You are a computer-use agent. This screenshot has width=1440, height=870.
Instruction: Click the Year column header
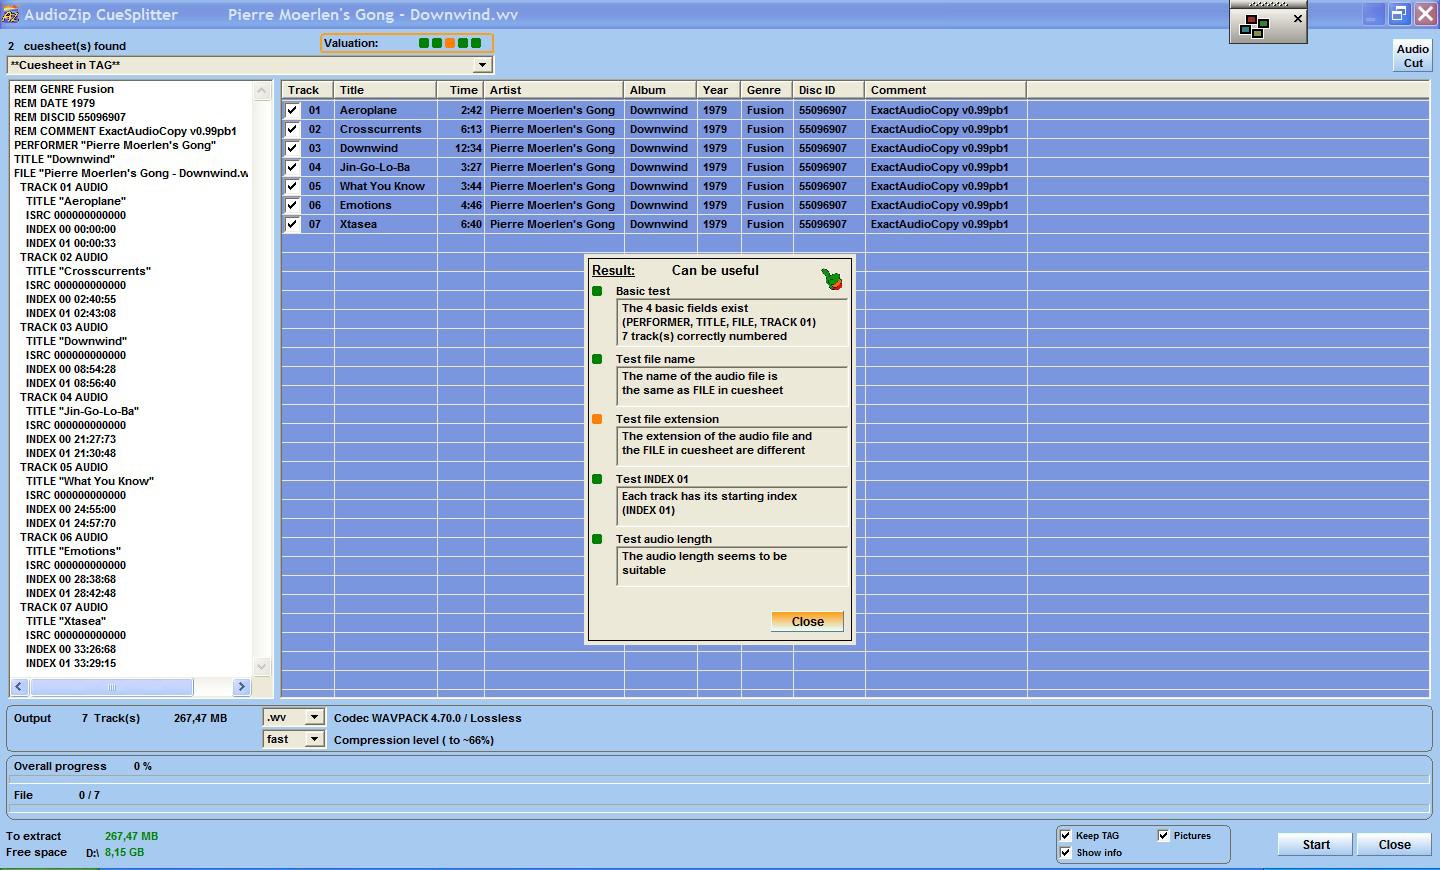pos(719,90)
